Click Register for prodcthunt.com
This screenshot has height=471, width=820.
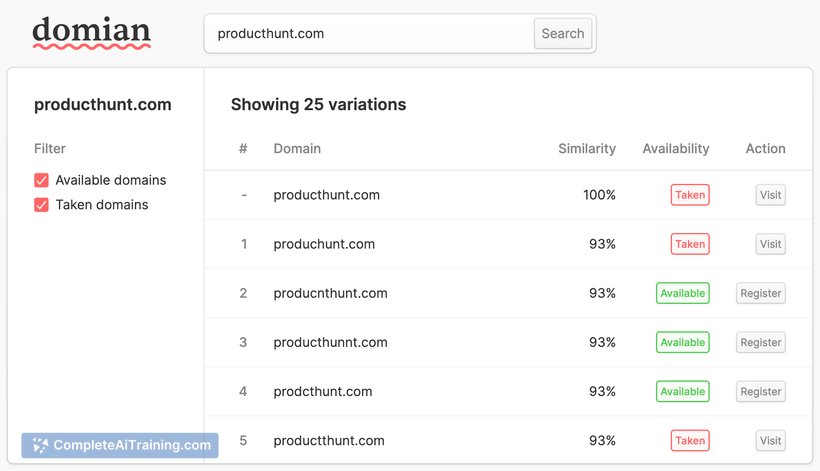[x=760, y=392]
